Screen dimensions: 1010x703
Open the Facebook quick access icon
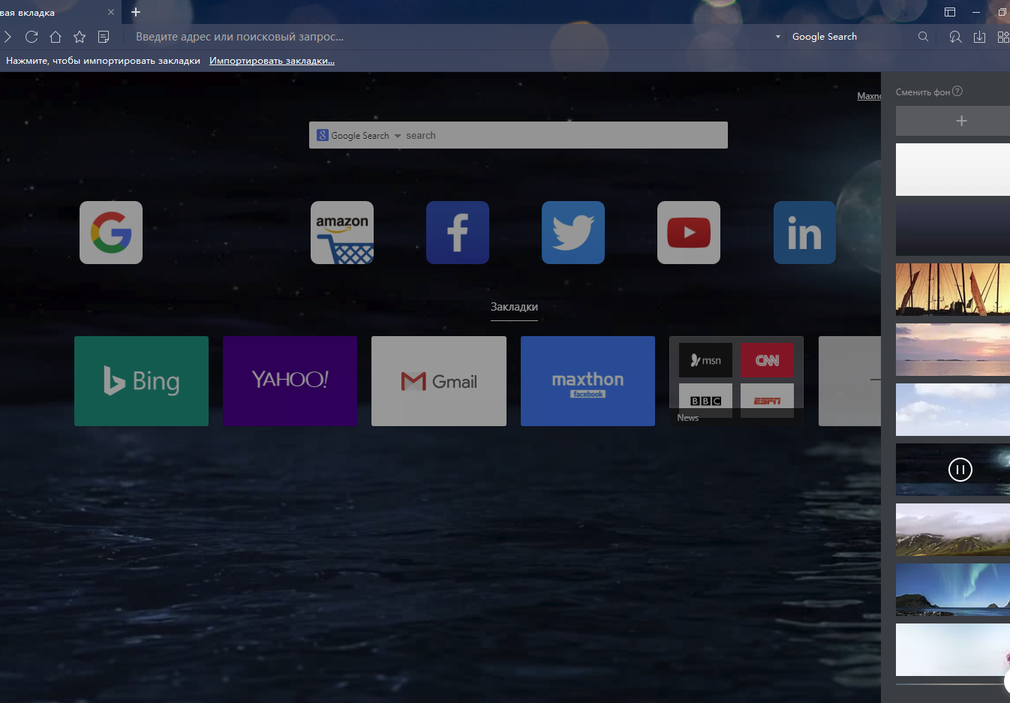click(457, 233)
